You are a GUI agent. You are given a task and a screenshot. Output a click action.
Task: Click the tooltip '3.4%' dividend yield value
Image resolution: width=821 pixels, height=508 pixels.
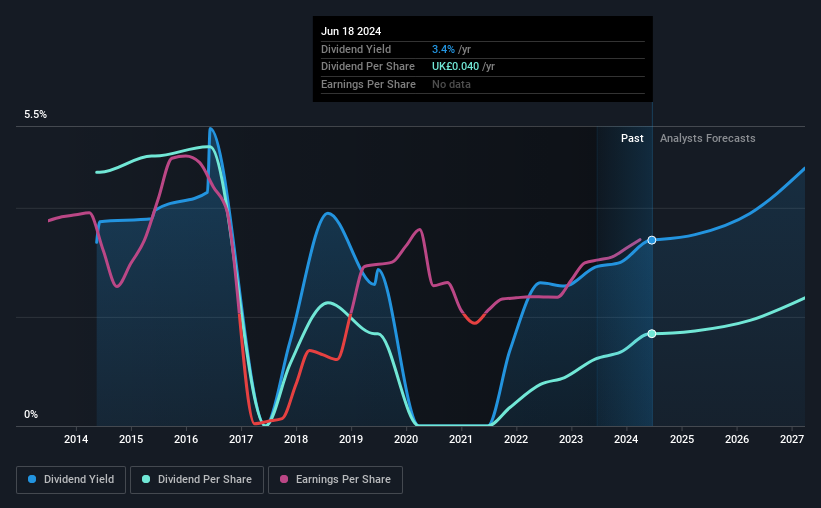(x=443, y=49)
